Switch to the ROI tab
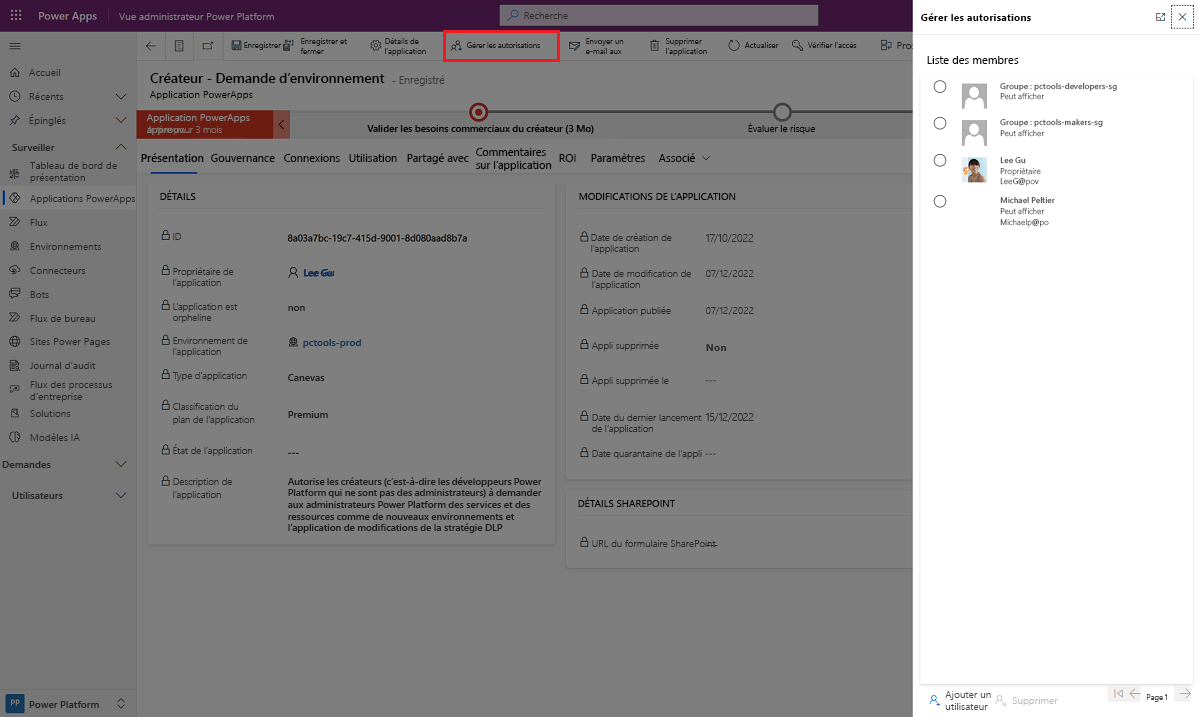 [x=567, y=158]
